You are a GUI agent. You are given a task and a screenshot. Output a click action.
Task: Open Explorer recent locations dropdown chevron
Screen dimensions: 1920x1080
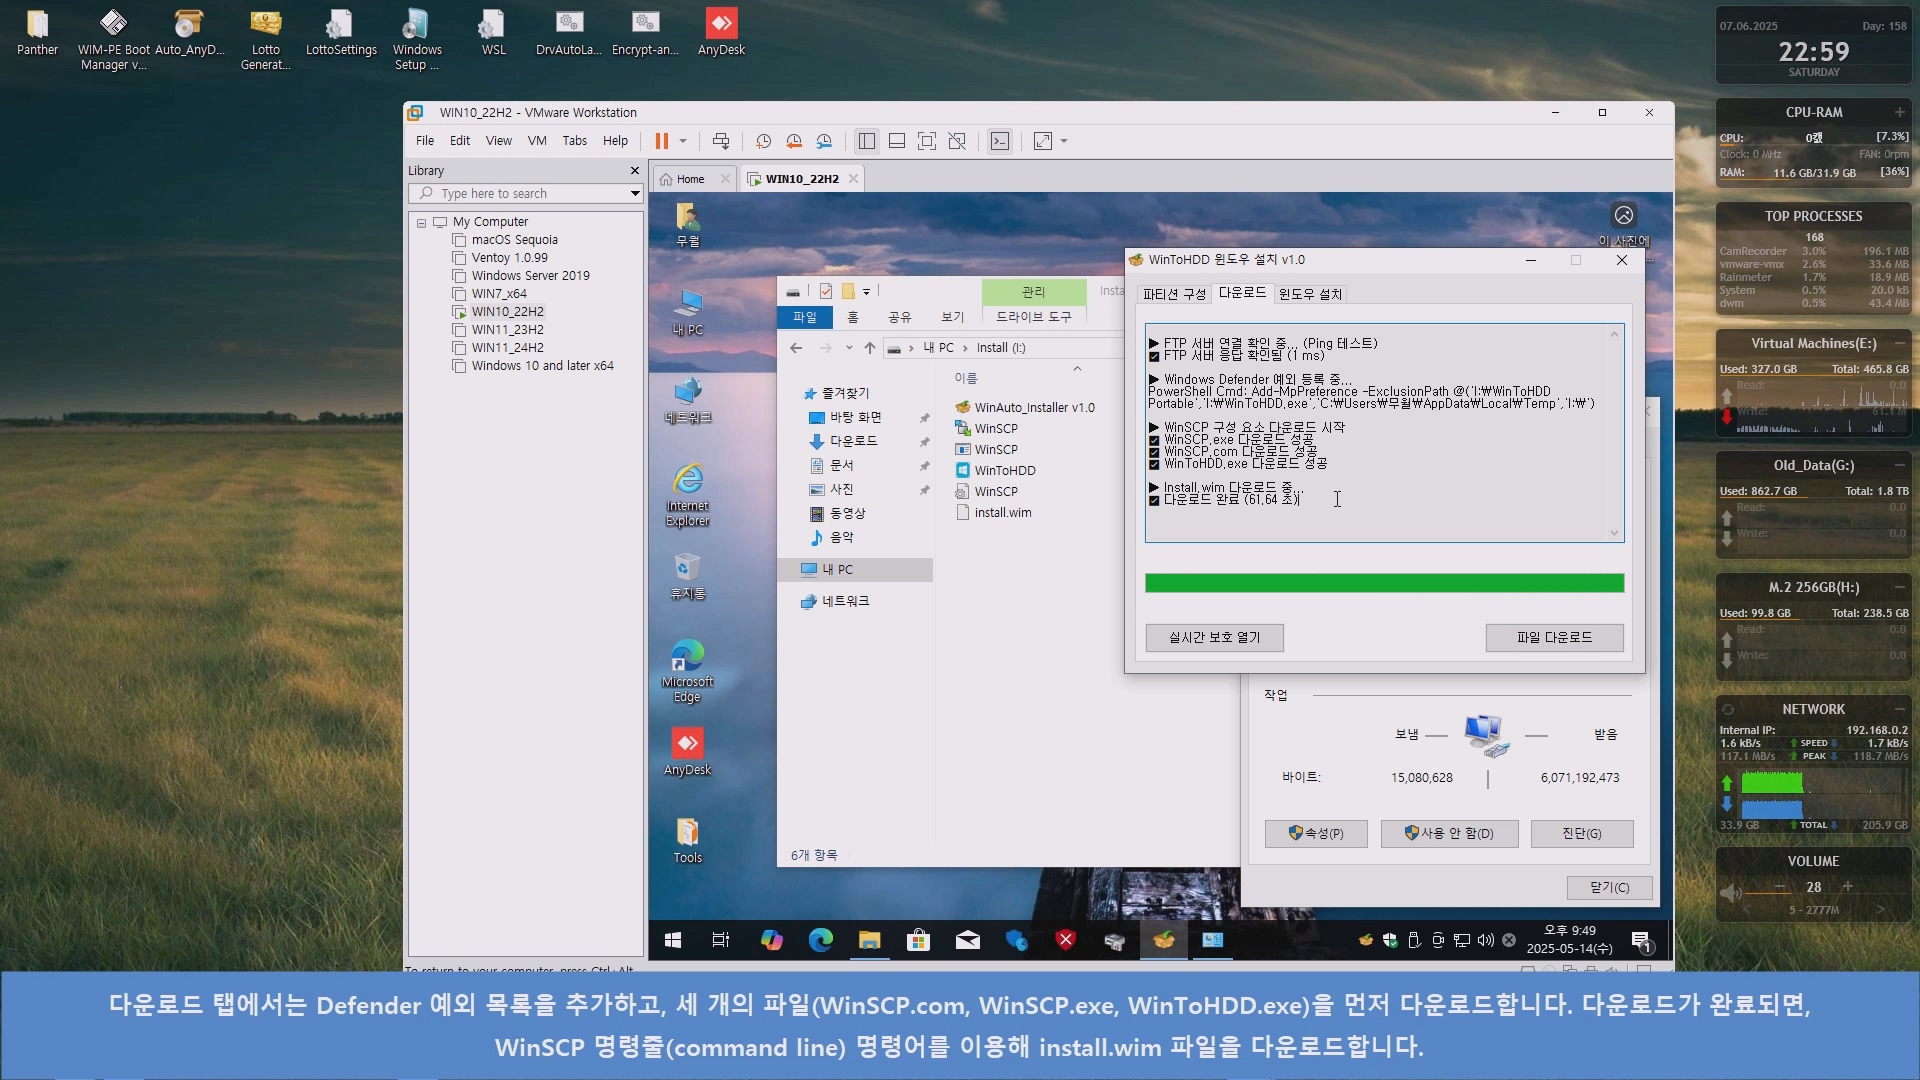click(x=849, y=348)
